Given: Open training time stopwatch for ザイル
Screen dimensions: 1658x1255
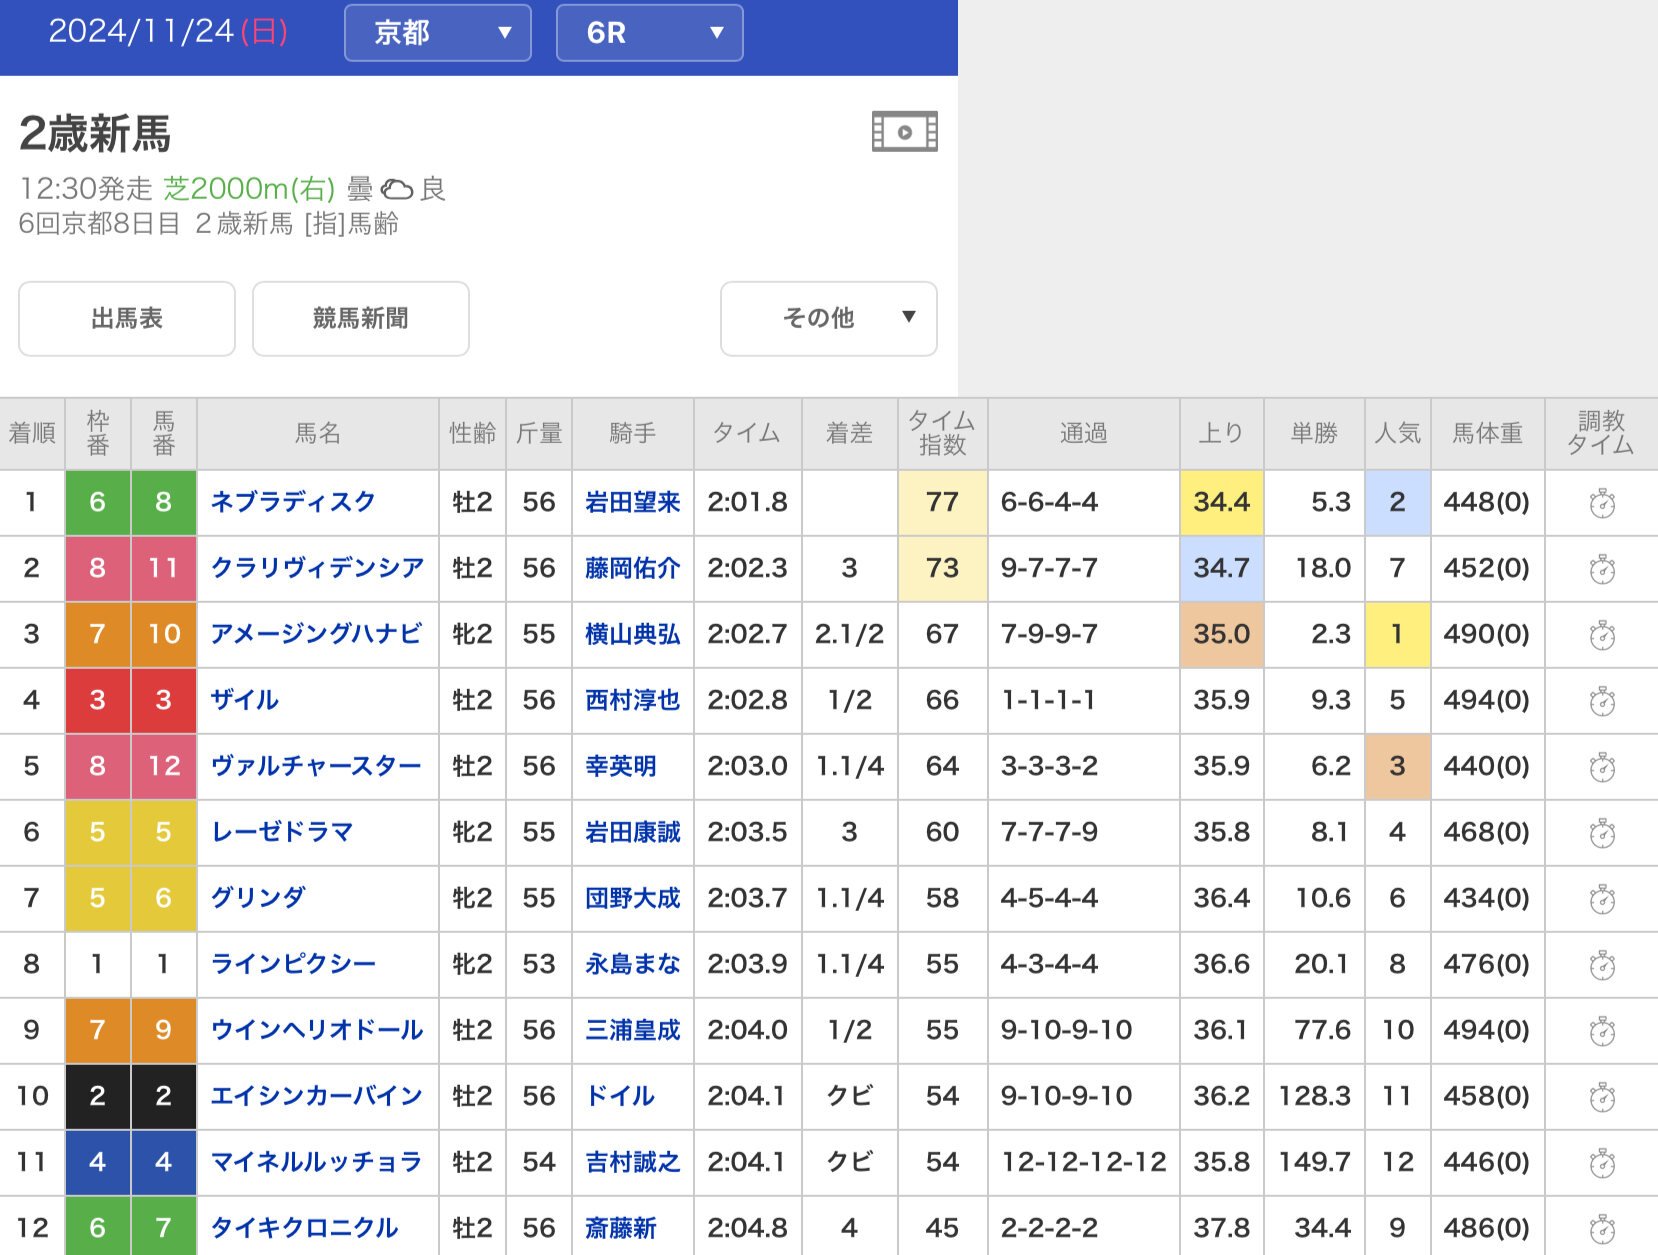Looking at the screenshot, I should 1602,701.
